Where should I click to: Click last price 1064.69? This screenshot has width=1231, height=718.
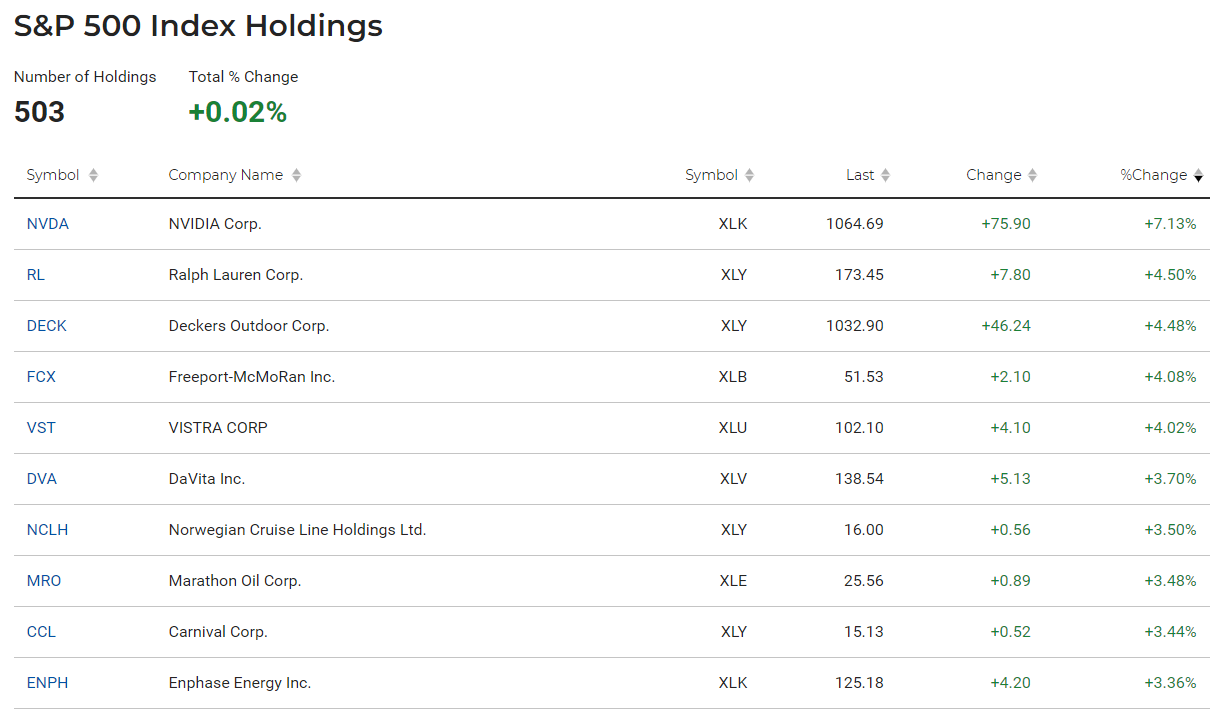tap(855, 224)
